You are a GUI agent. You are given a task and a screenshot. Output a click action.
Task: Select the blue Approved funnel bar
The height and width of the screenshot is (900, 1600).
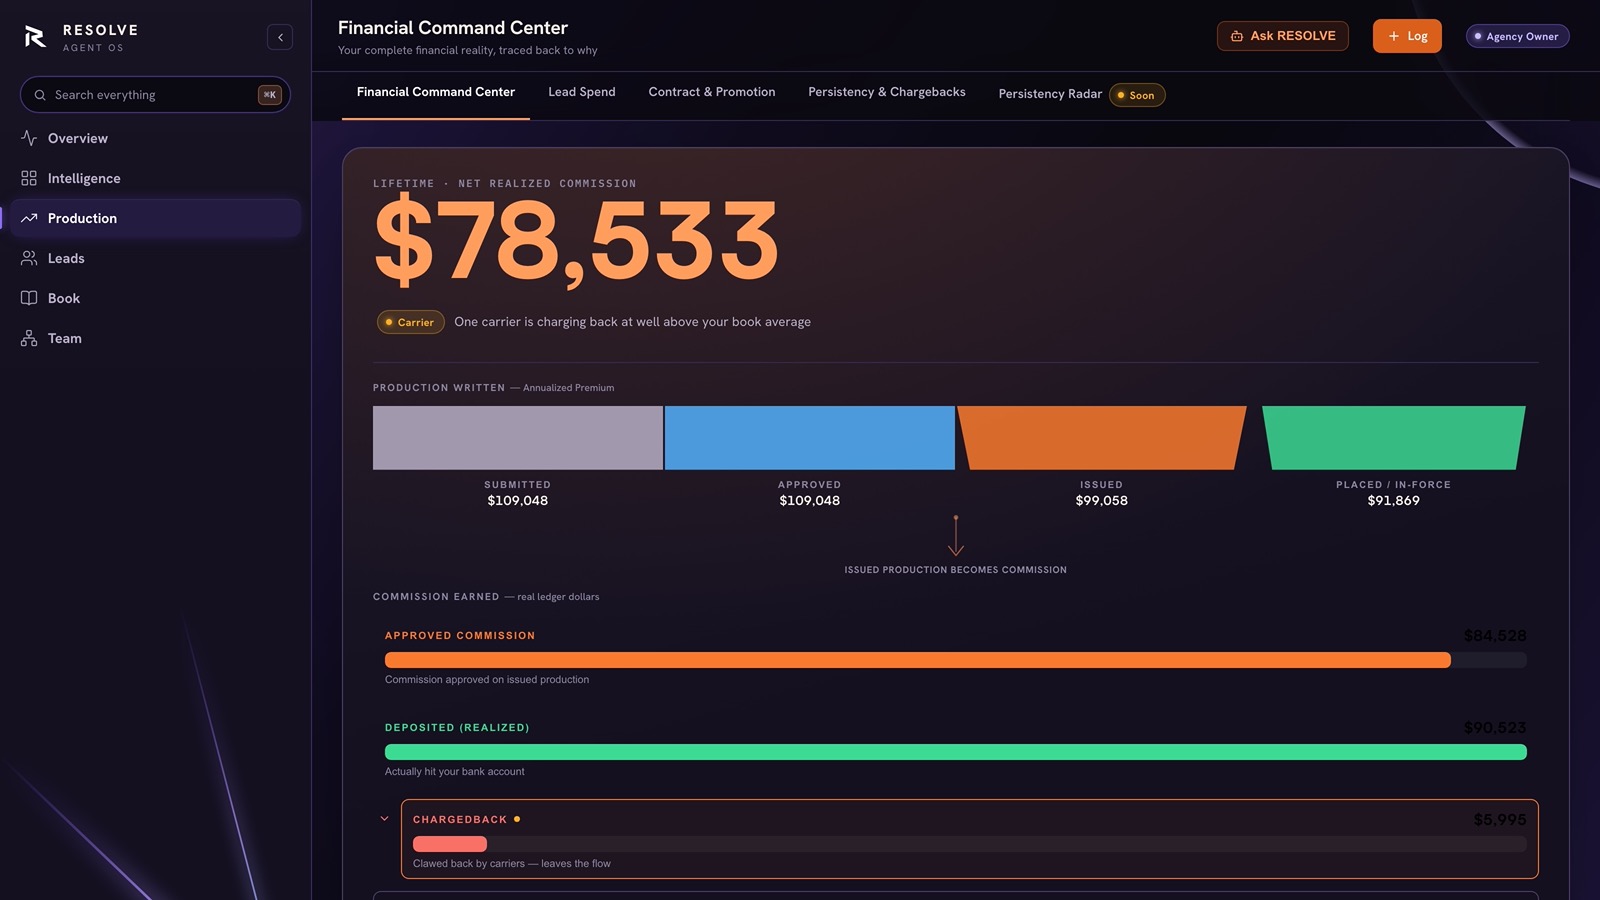[x=810, y=438]
